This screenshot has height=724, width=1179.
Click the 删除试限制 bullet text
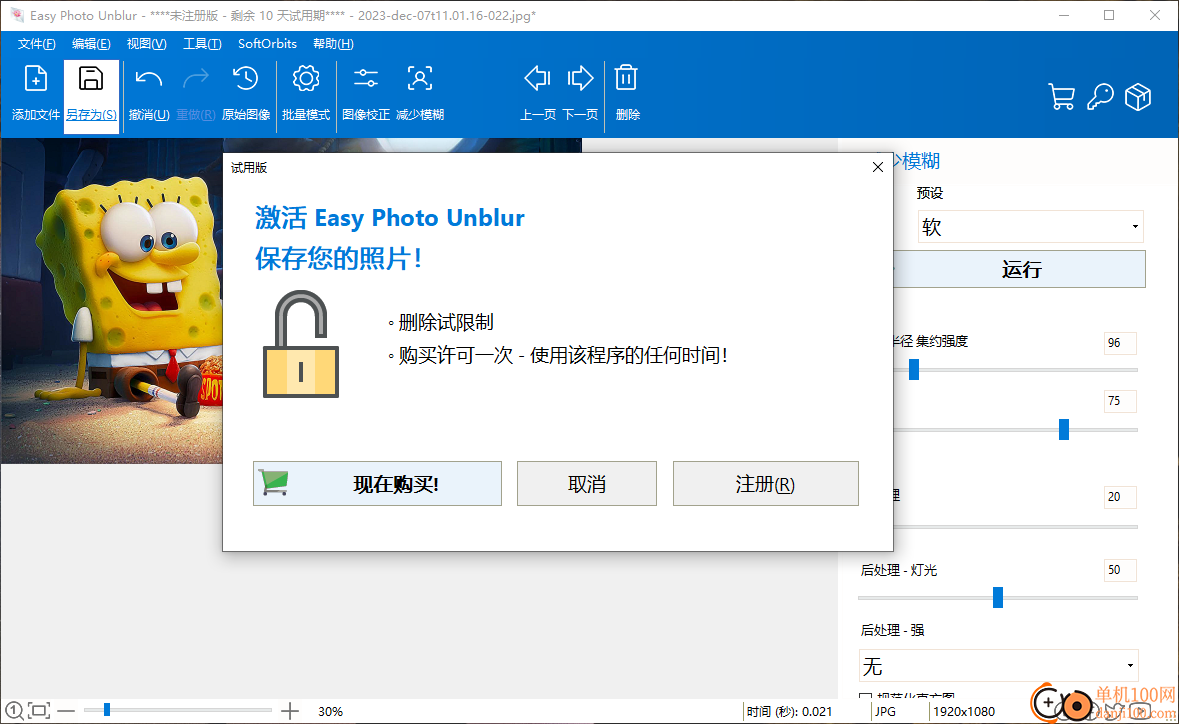pyautogui.click(x=446, y=323)
